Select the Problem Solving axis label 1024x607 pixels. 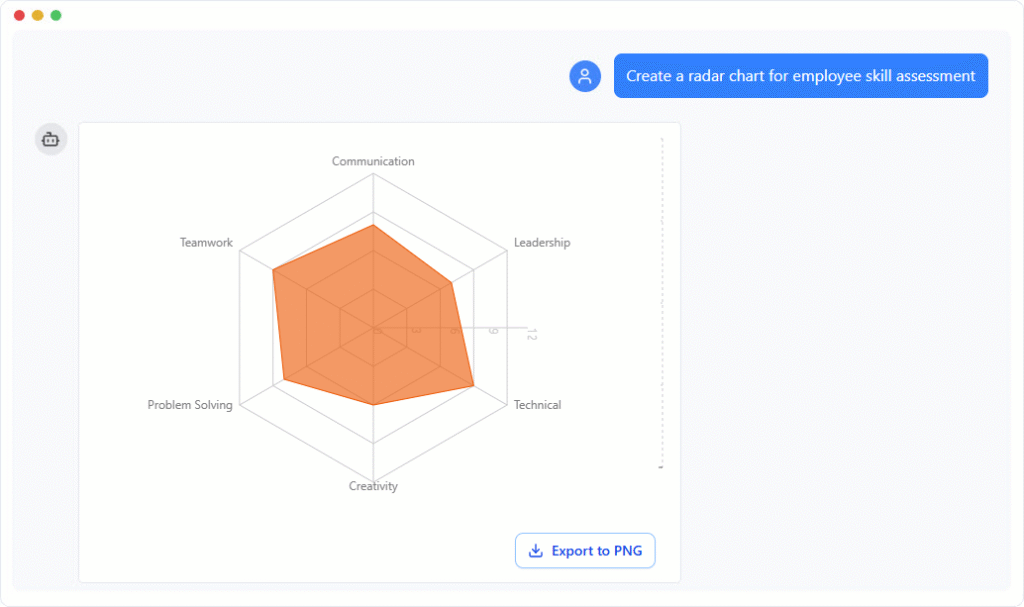pos(190,405)
